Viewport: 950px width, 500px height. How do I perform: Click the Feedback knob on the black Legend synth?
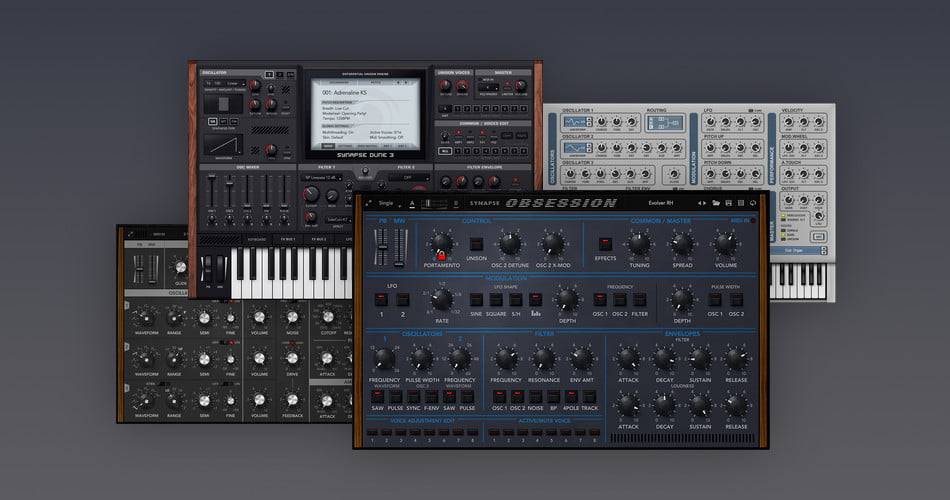coord(292,399)
